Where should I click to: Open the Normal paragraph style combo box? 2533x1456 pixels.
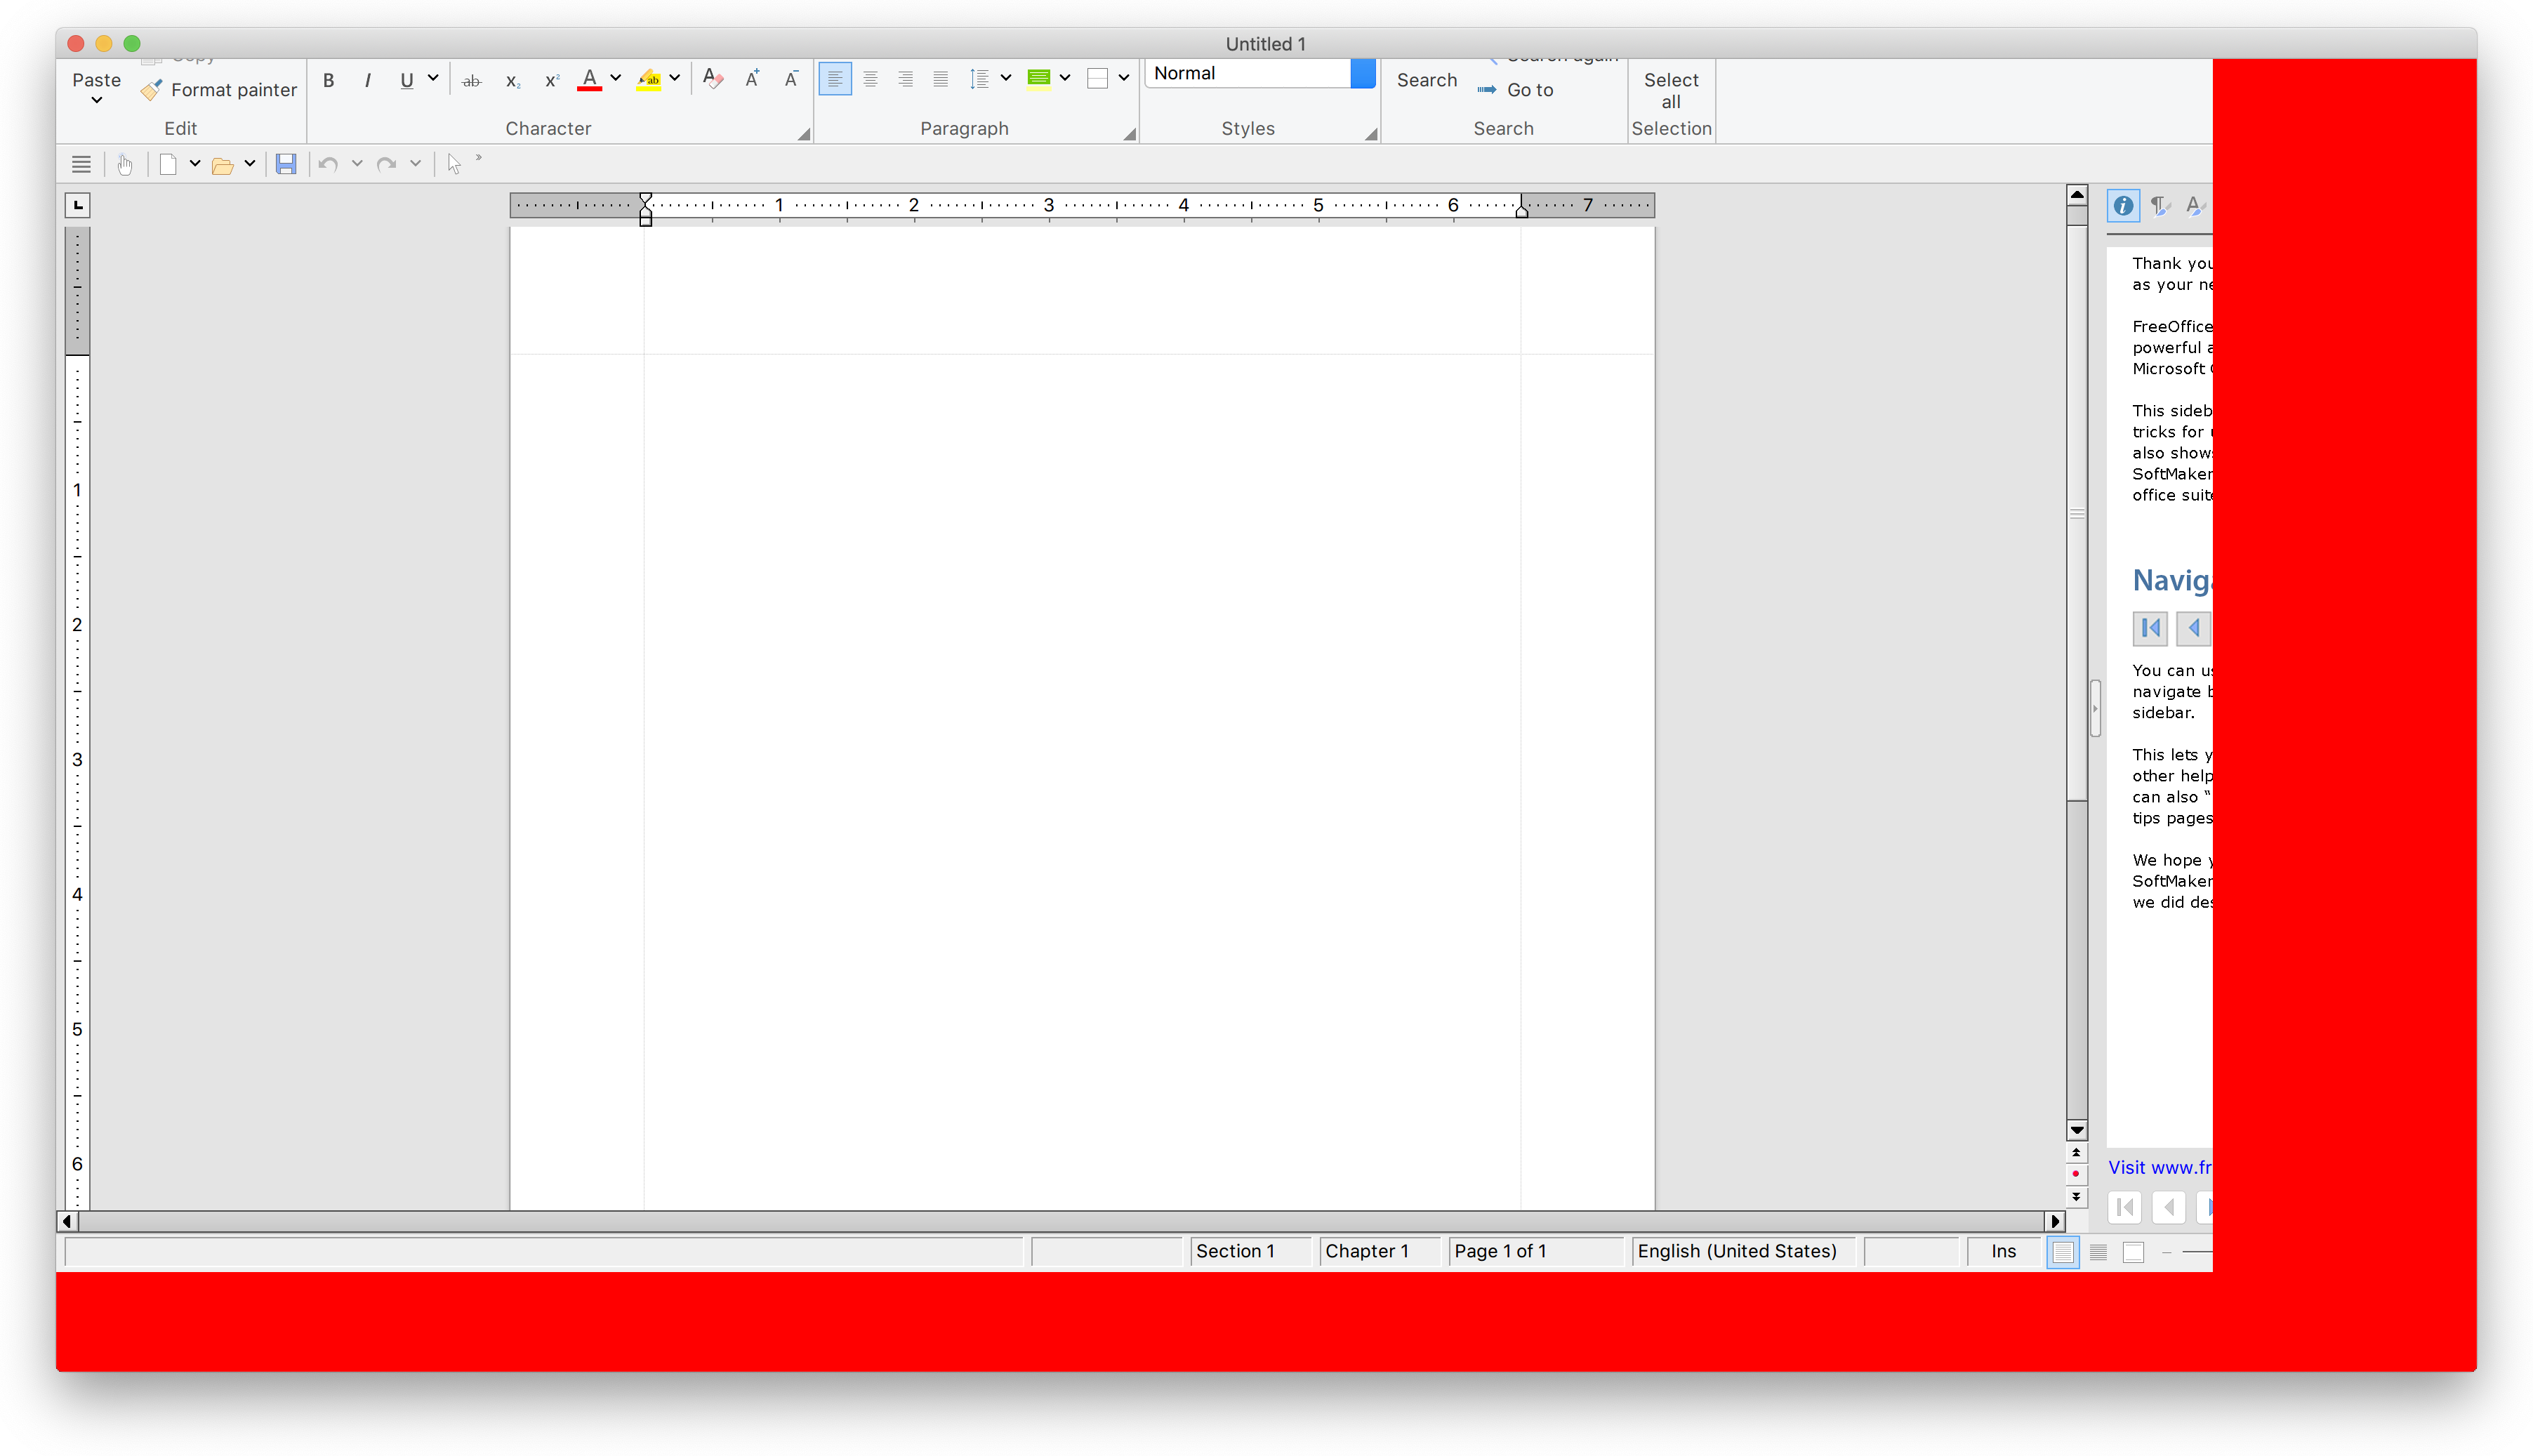pos(1362,73)
